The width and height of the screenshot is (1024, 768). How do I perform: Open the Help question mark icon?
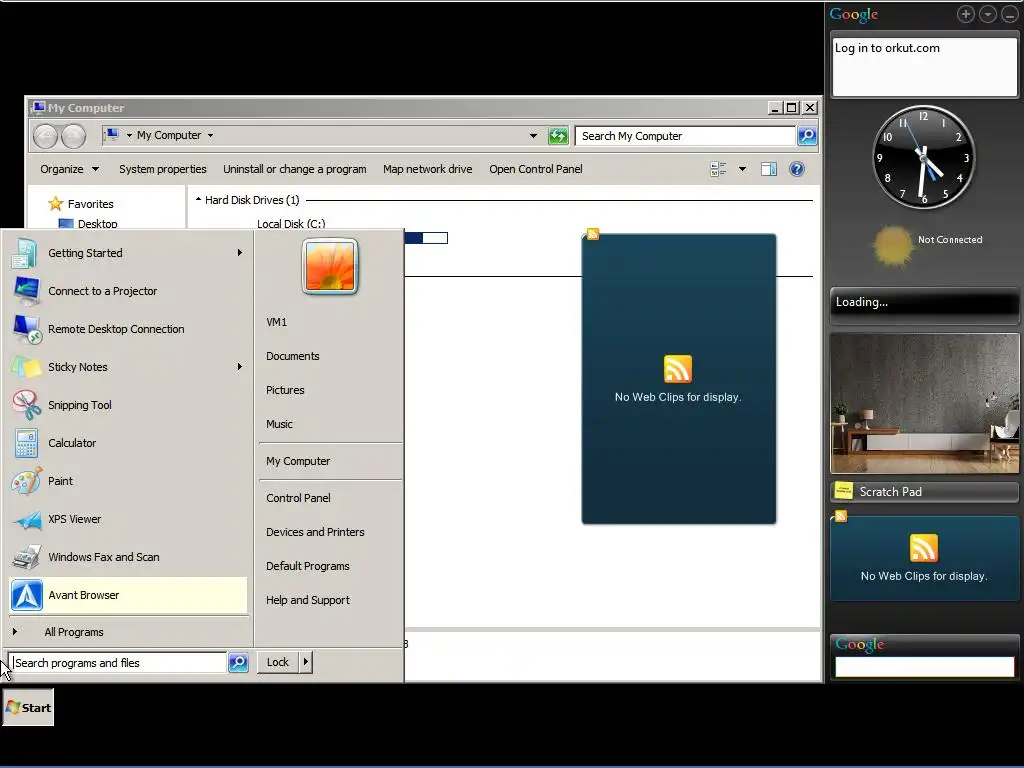click(x=796, y=169)
